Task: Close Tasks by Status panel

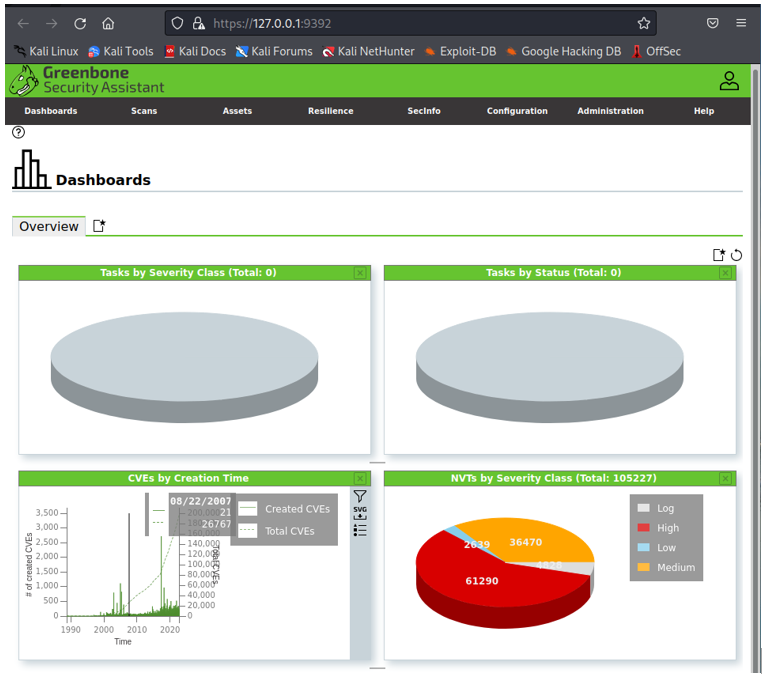Action: point(725,273)
